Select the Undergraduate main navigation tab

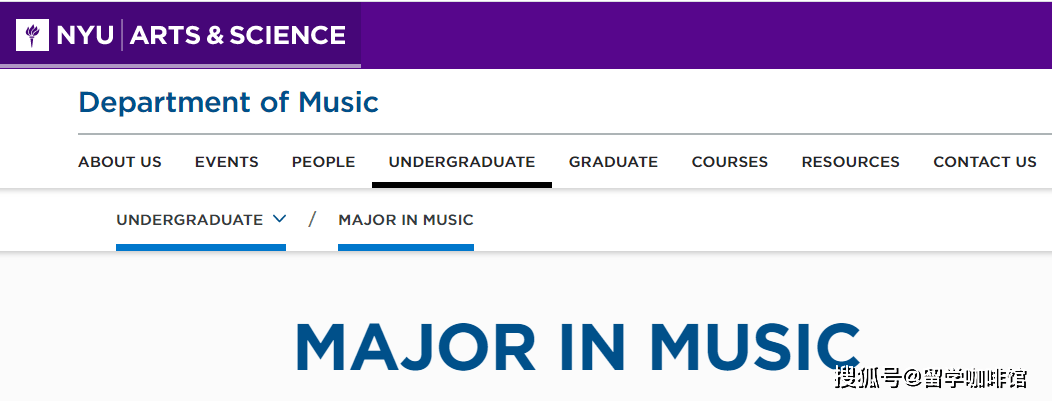coord(462,162)
